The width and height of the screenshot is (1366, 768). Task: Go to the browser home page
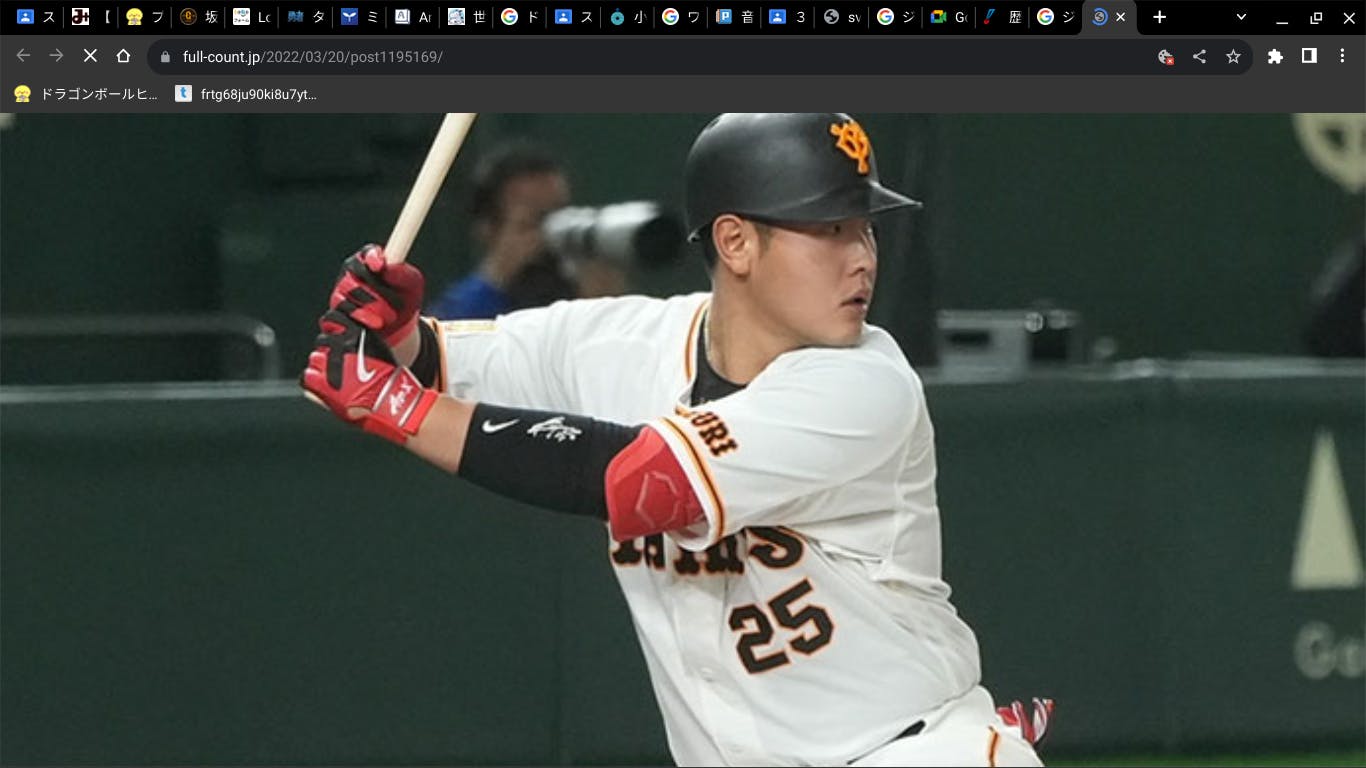pos(123,56)
